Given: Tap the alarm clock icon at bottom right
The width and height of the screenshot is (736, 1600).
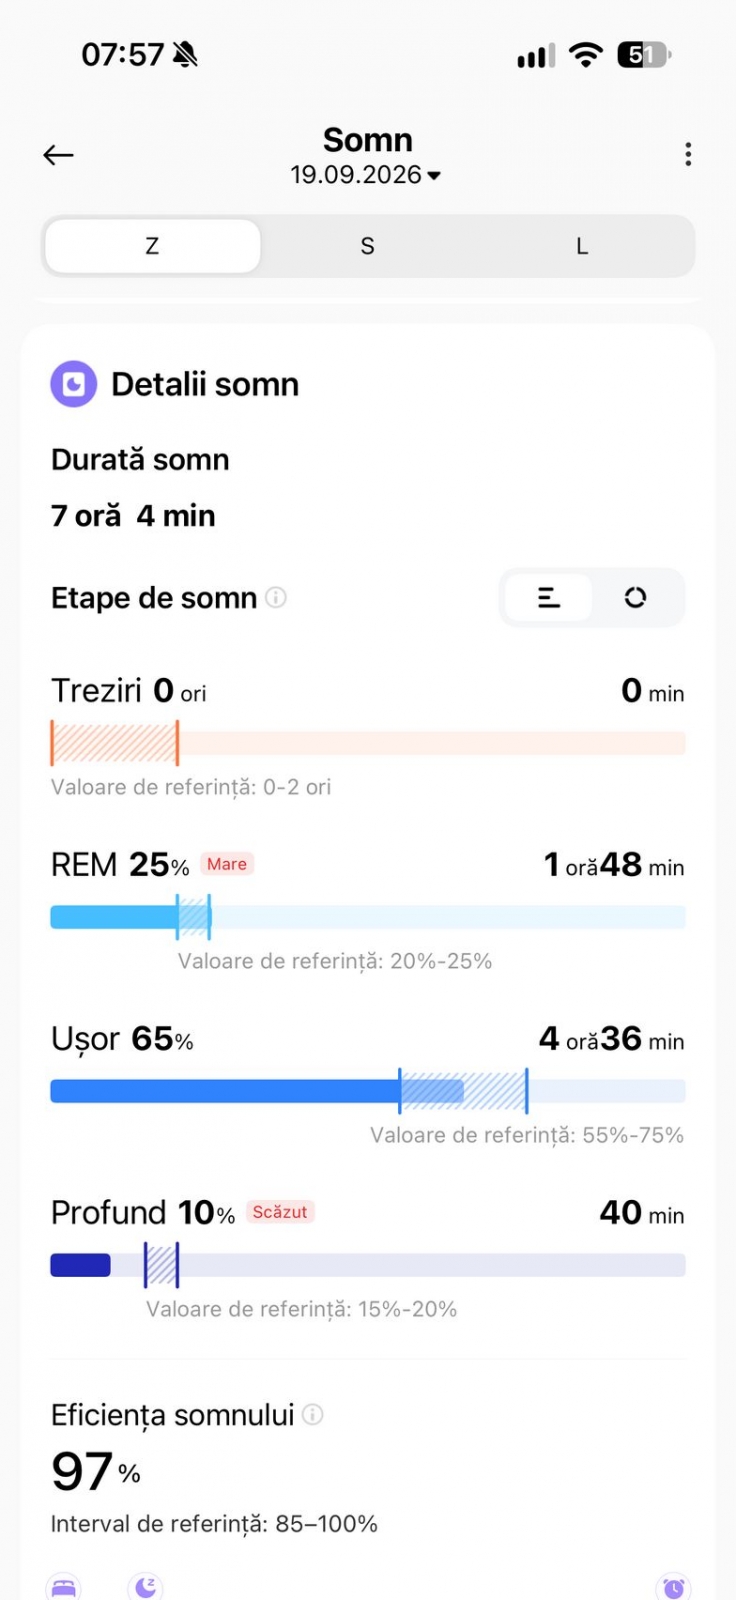Looking at the screenshot, I should pos(673,1587).
